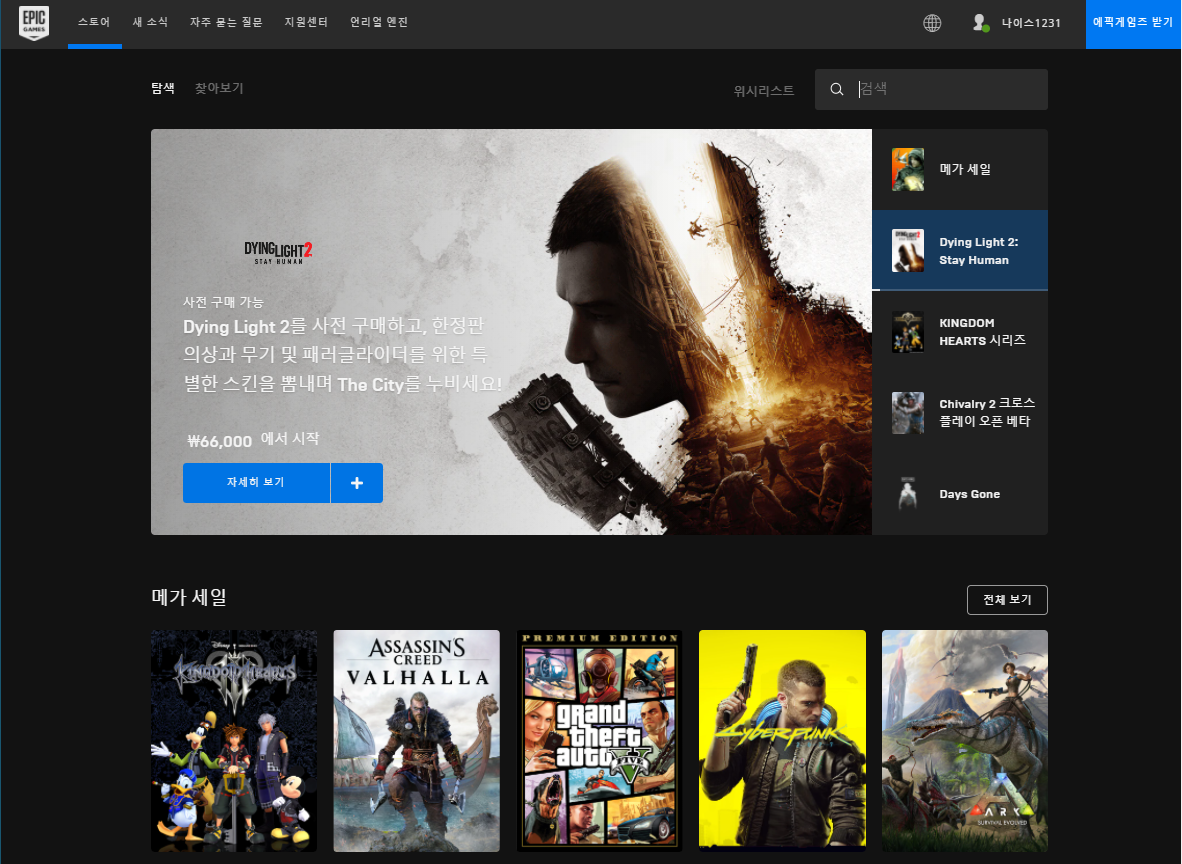Open the Cyberpunk 2077 cover
The height and width of the screenshot is (864, 1182).
[782, 741]
